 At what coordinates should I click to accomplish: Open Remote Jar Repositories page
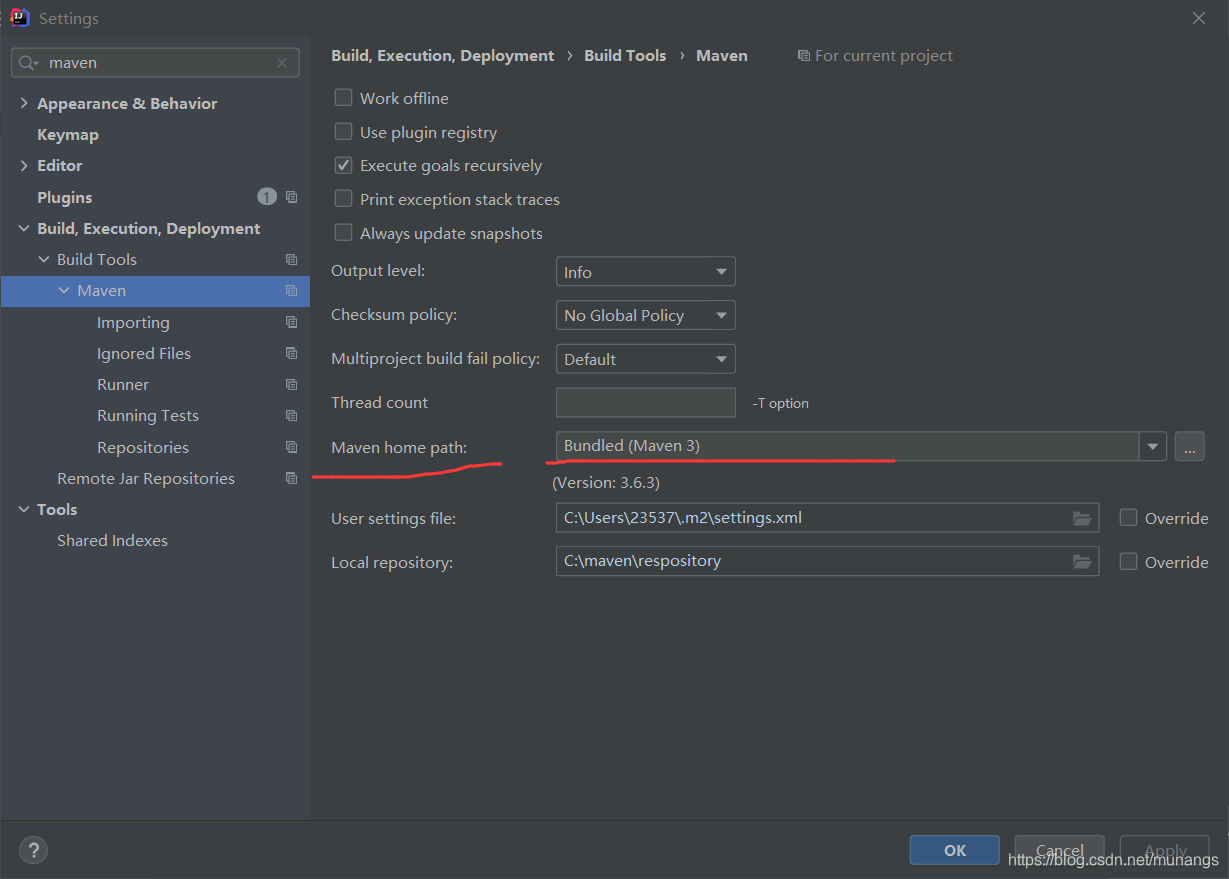[x=146, y=478]
